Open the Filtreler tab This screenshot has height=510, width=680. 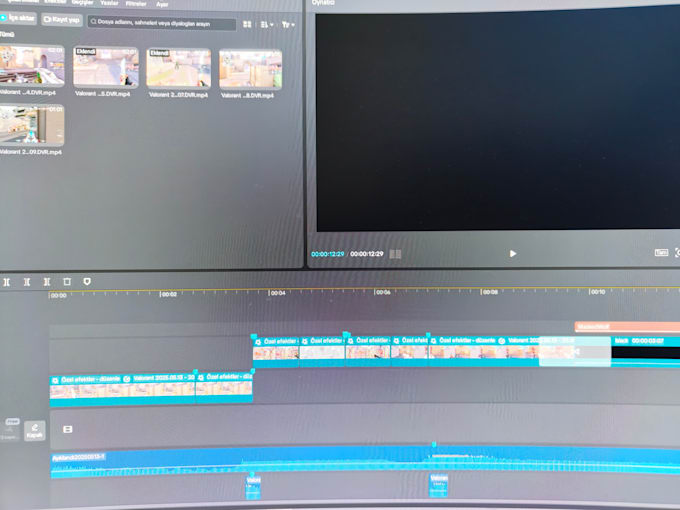pyautogui.click(x=136, y=3)
